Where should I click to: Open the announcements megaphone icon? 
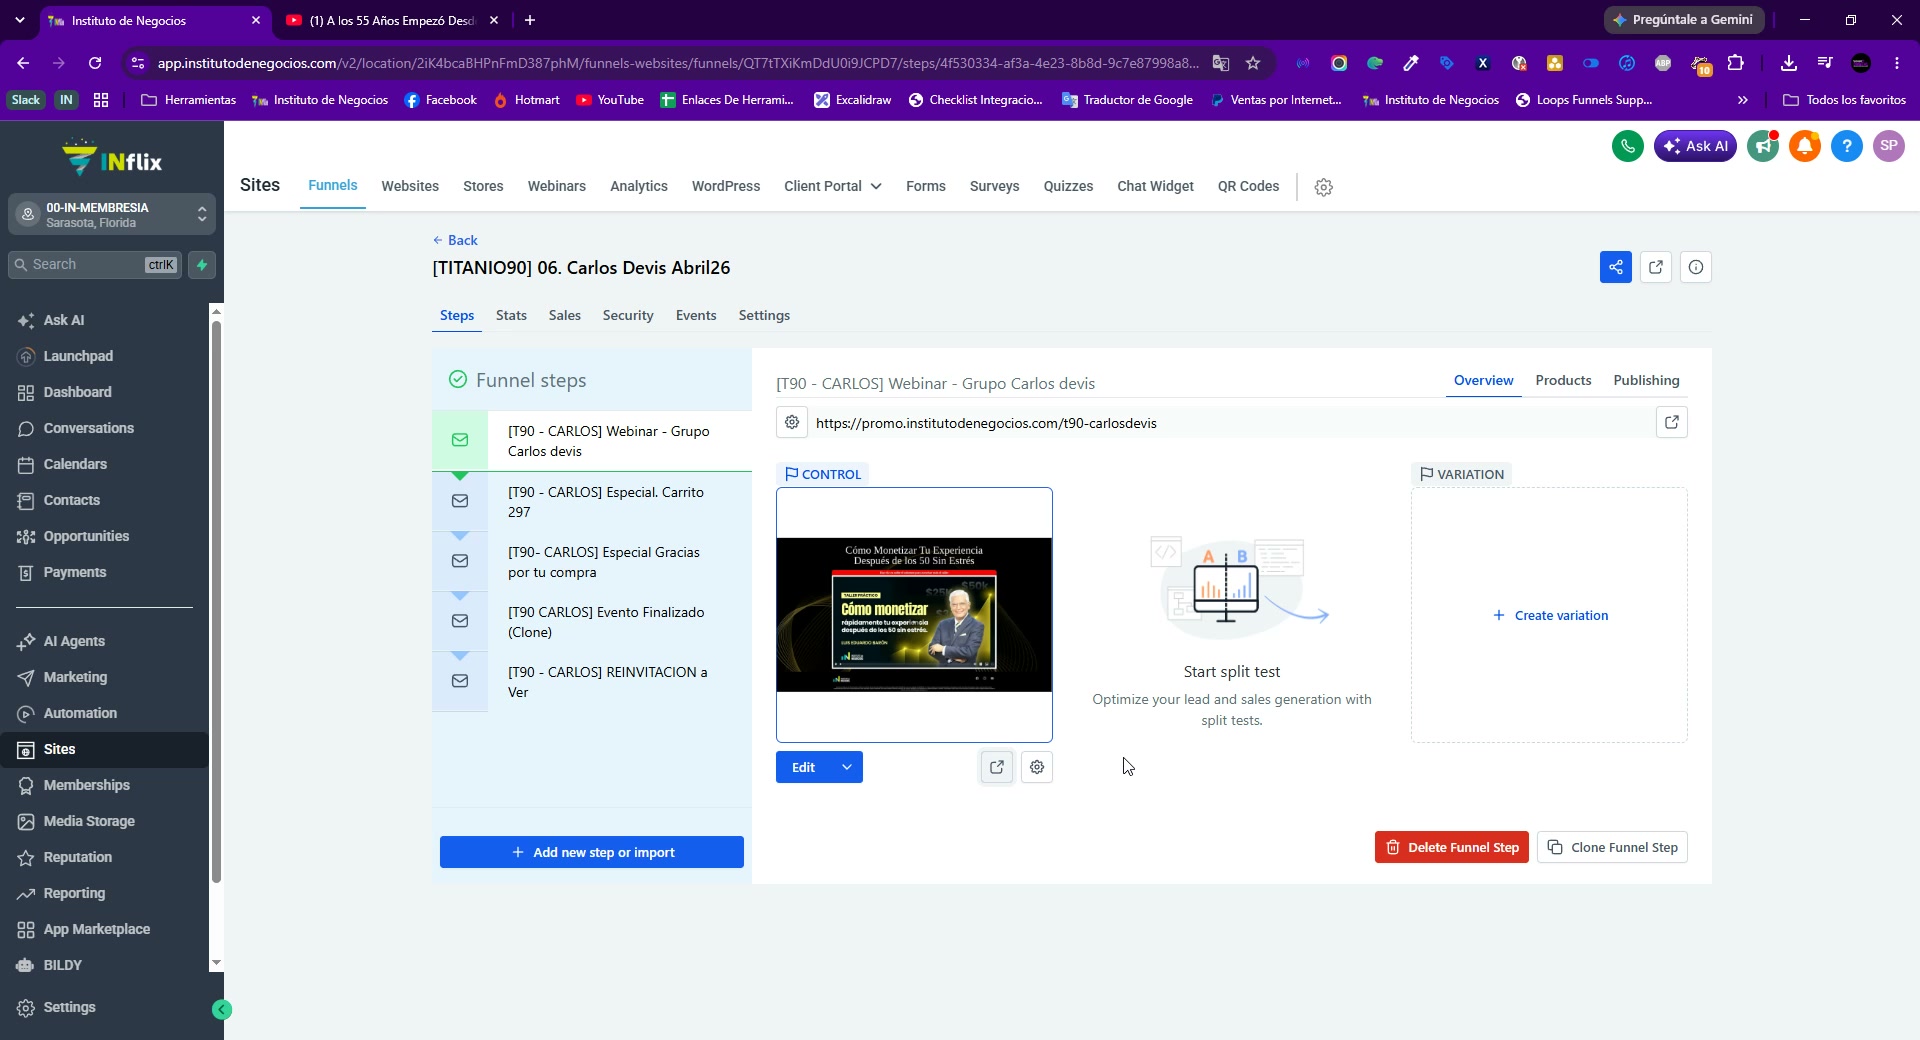1763,146
